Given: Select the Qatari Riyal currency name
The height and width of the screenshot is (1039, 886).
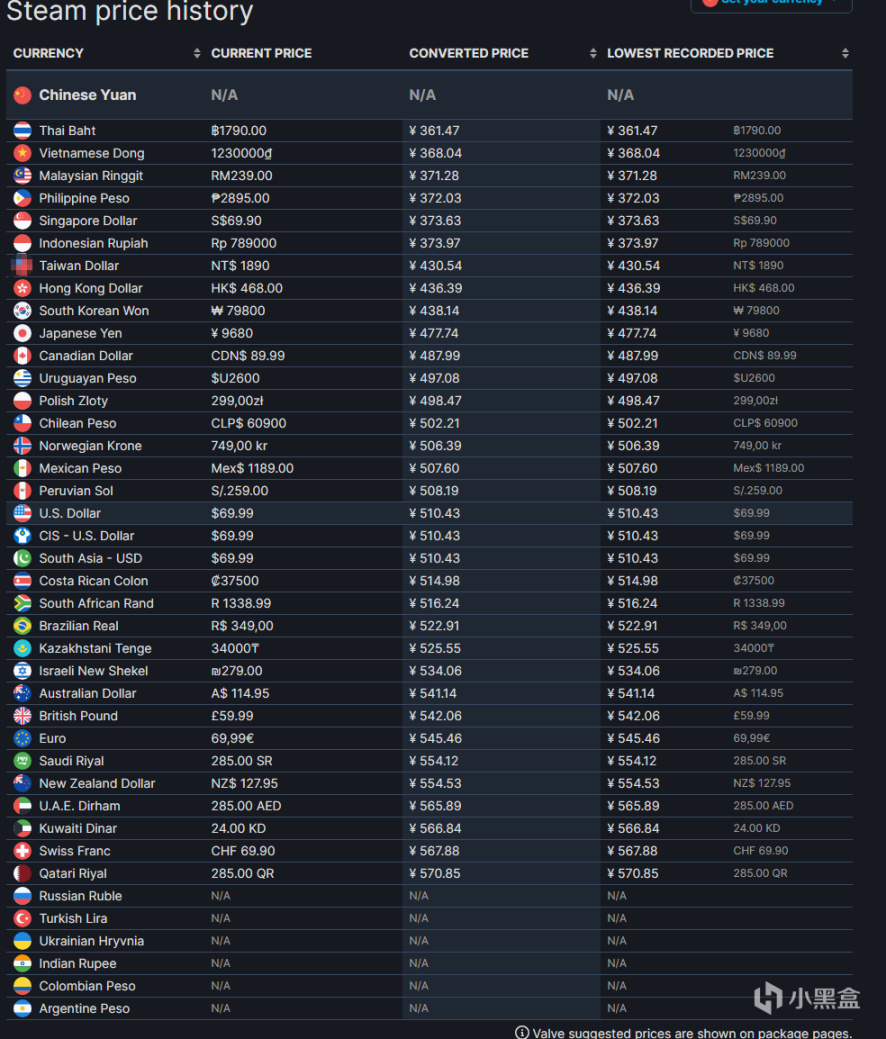Looking at the screenshot, I should coord(73,874).
